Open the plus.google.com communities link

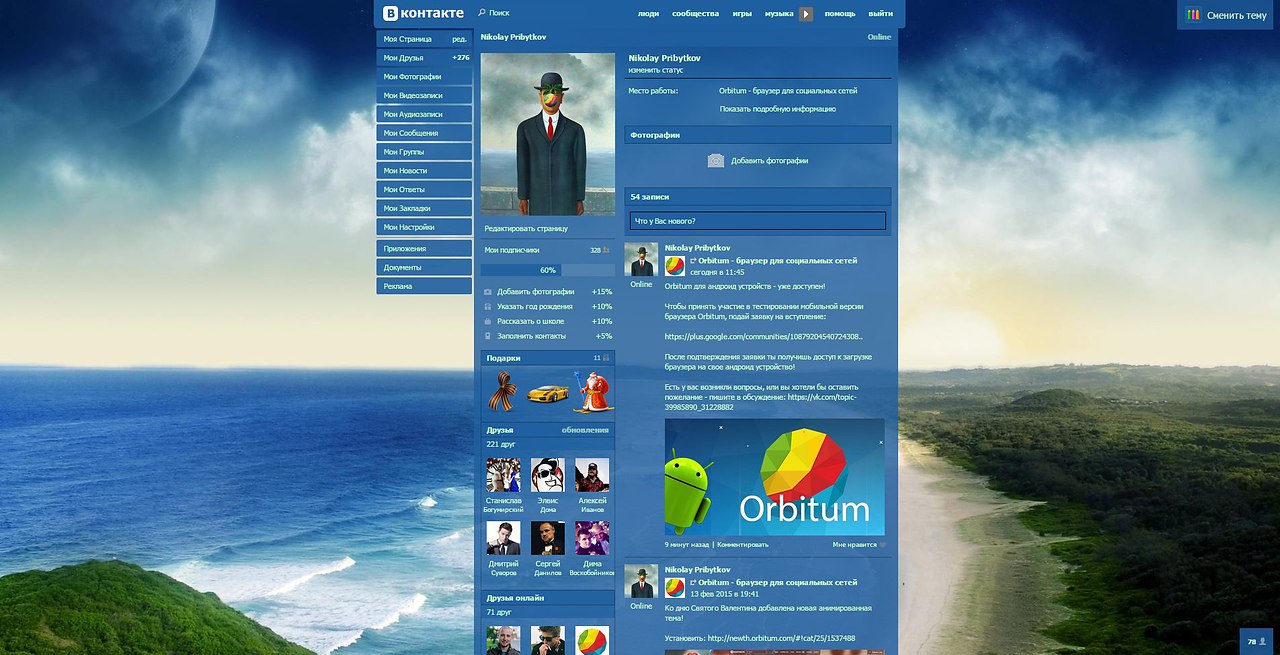pos(763,337)
